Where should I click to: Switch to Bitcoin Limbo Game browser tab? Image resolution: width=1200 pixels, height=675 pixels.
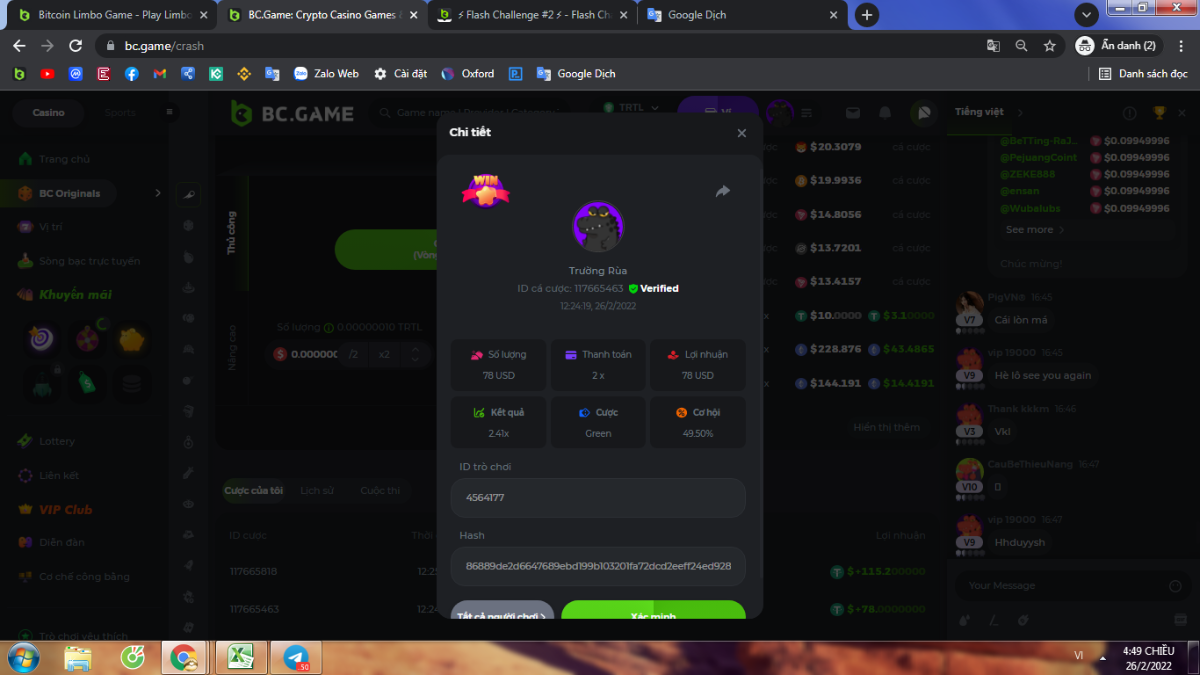click(x=112, y=15)
